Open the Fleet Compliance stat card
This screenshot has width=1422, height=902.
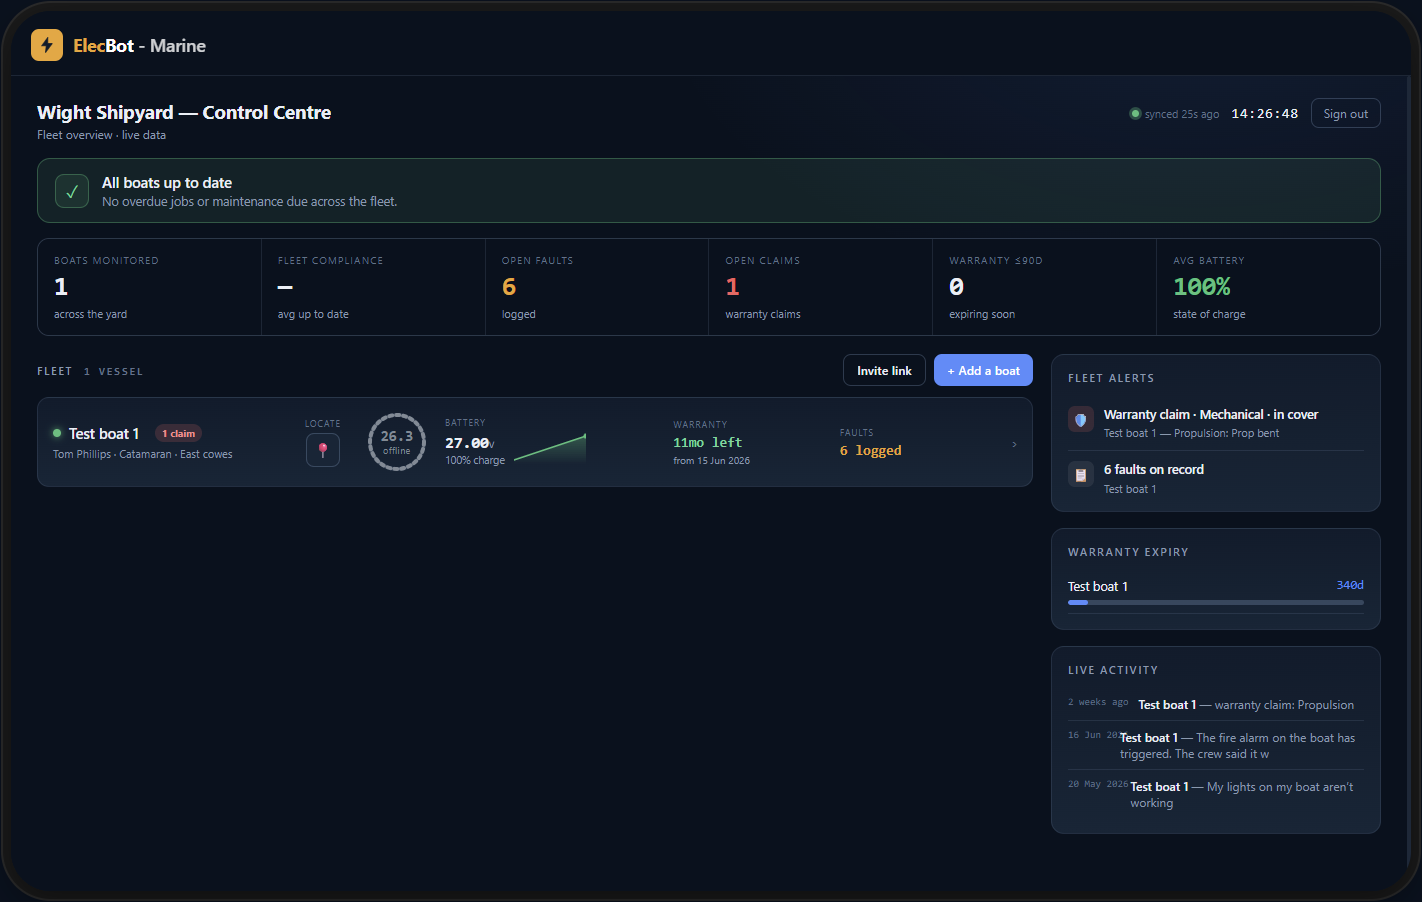pyautogui.click(x=374, y=287)
